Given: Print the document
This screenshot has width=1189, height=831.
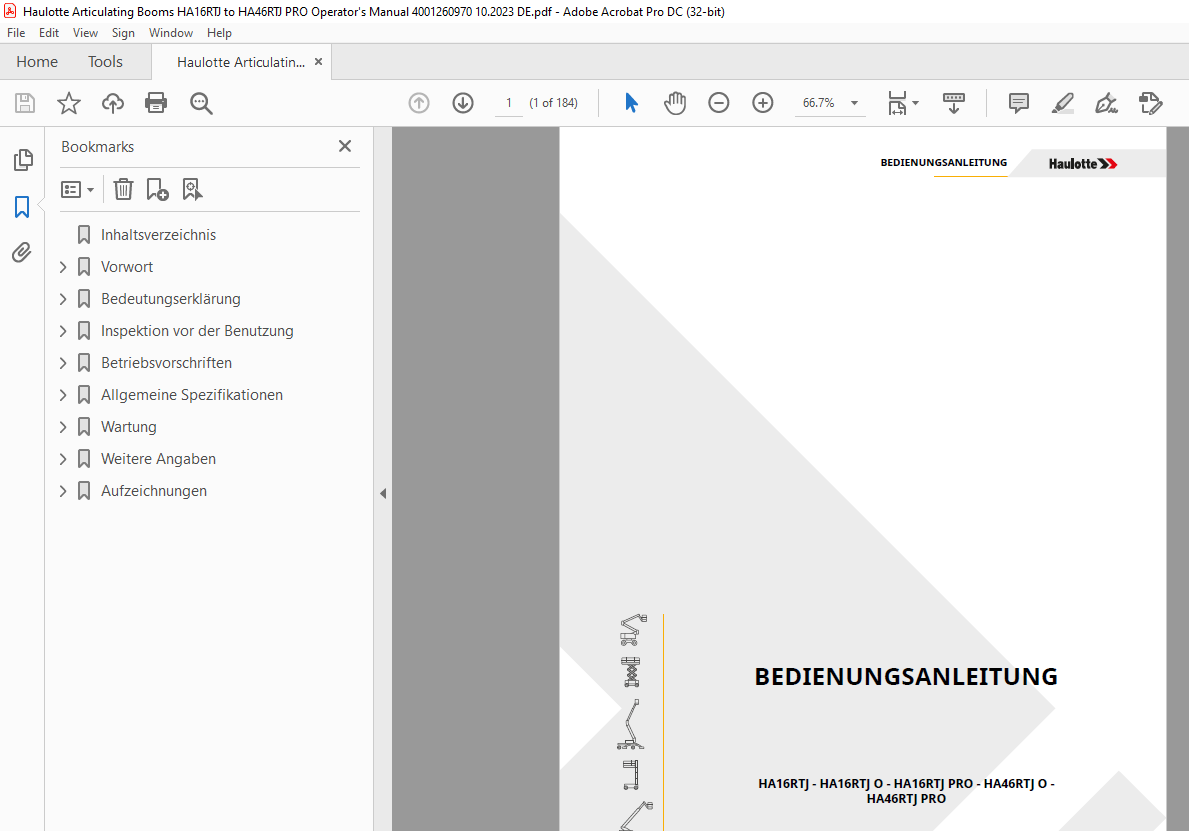Looking at the screenshot, I should click(x=156, y=103).
